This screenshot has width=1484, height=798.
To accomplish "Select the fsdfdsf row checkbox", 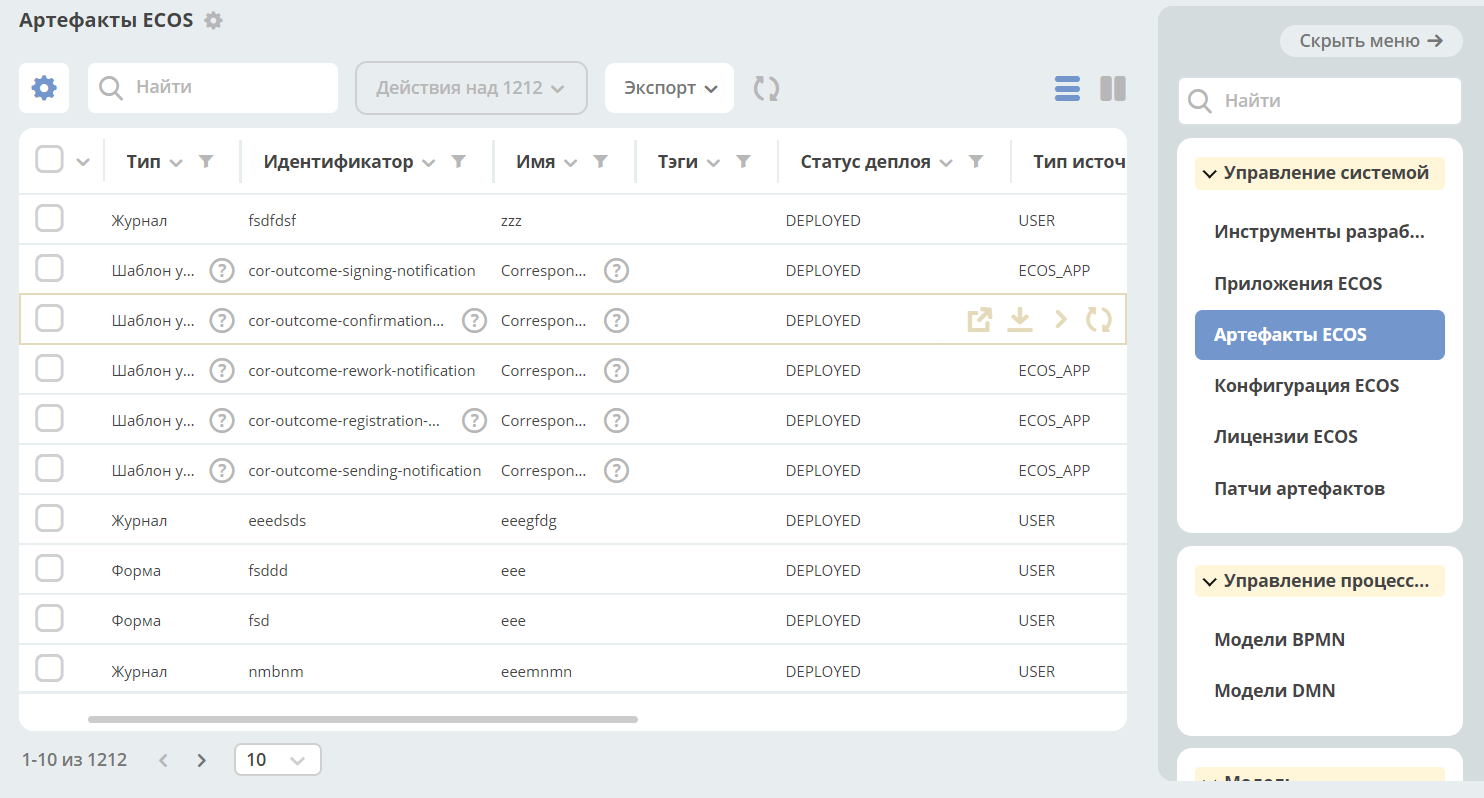I will (x=50, y=218).
